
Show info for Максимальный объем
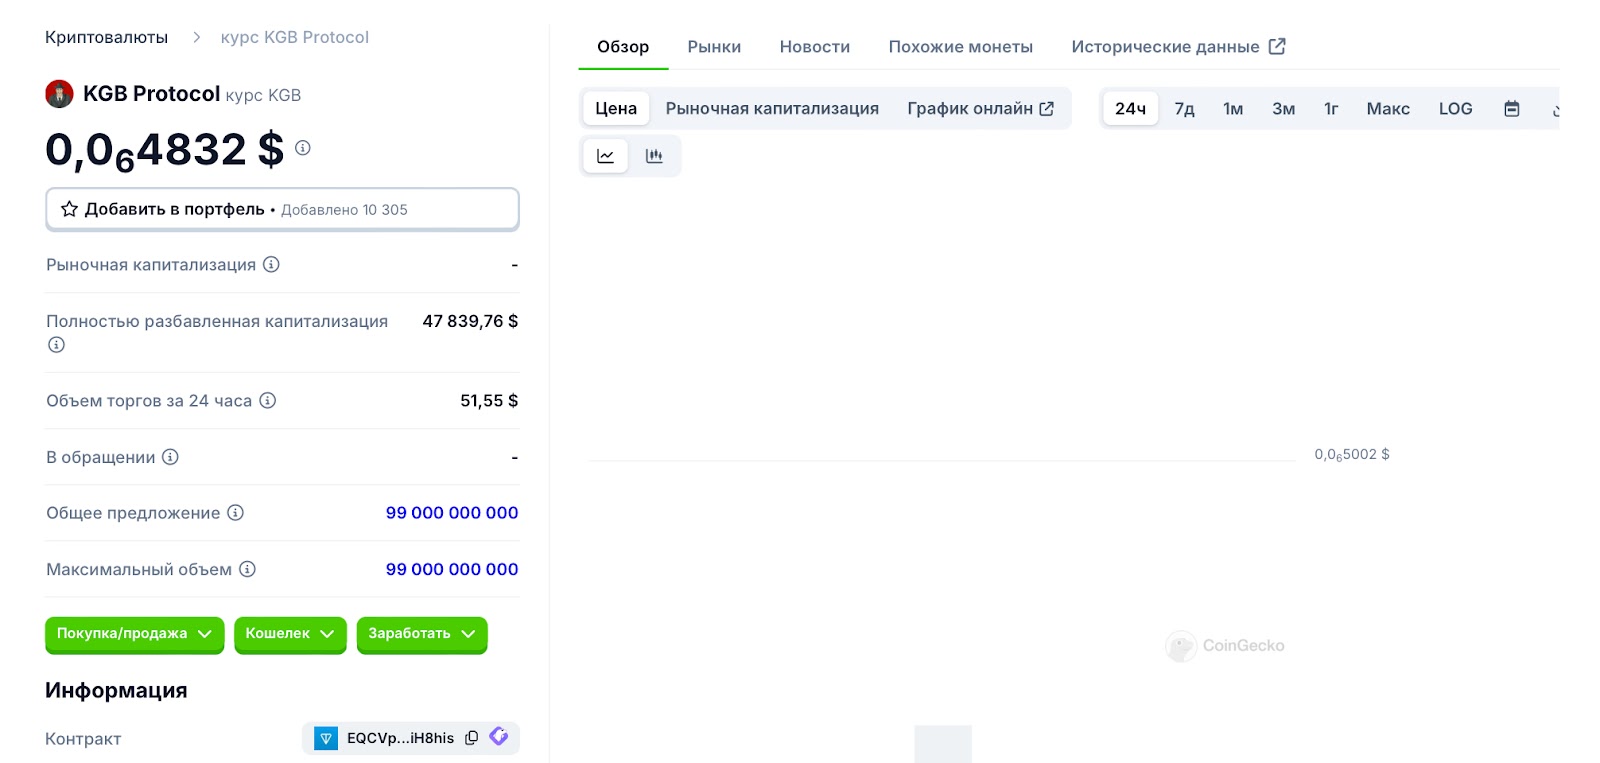pyautogui.click(x=247, y=569)
